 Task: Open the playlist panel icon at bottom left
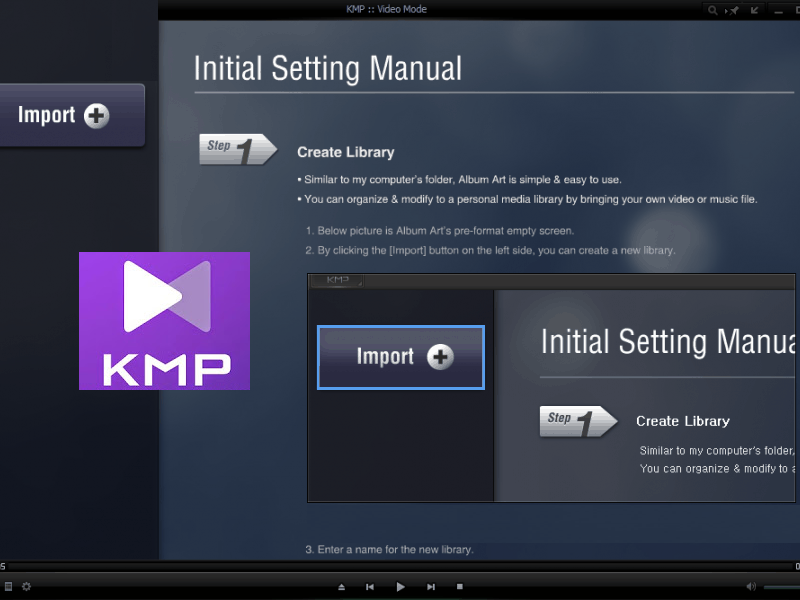(8, 587)
